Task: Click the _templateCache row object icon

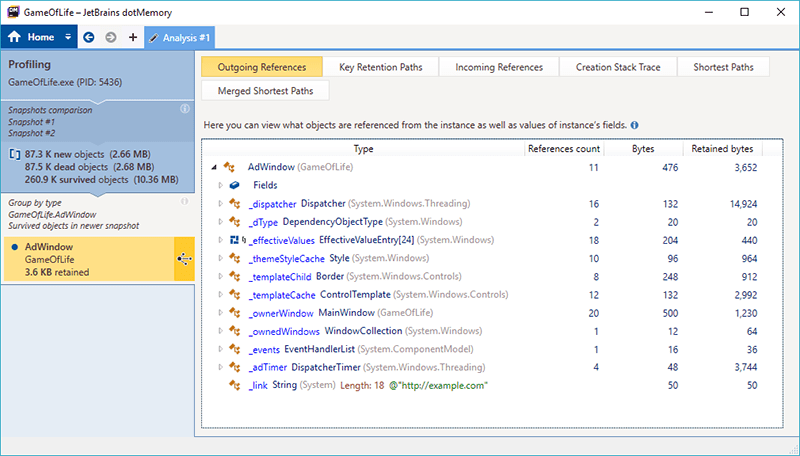Action: [235, 294]
